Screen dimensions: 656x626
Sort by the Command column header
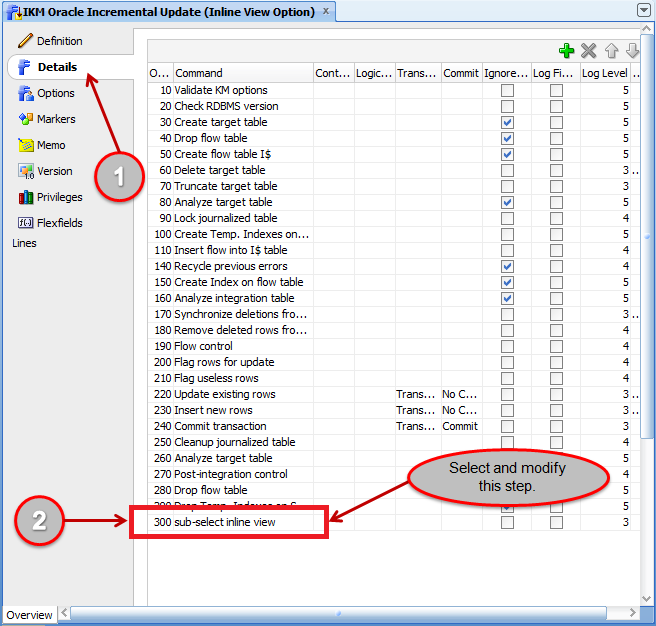pyautogui.click(x=241, y=73)
